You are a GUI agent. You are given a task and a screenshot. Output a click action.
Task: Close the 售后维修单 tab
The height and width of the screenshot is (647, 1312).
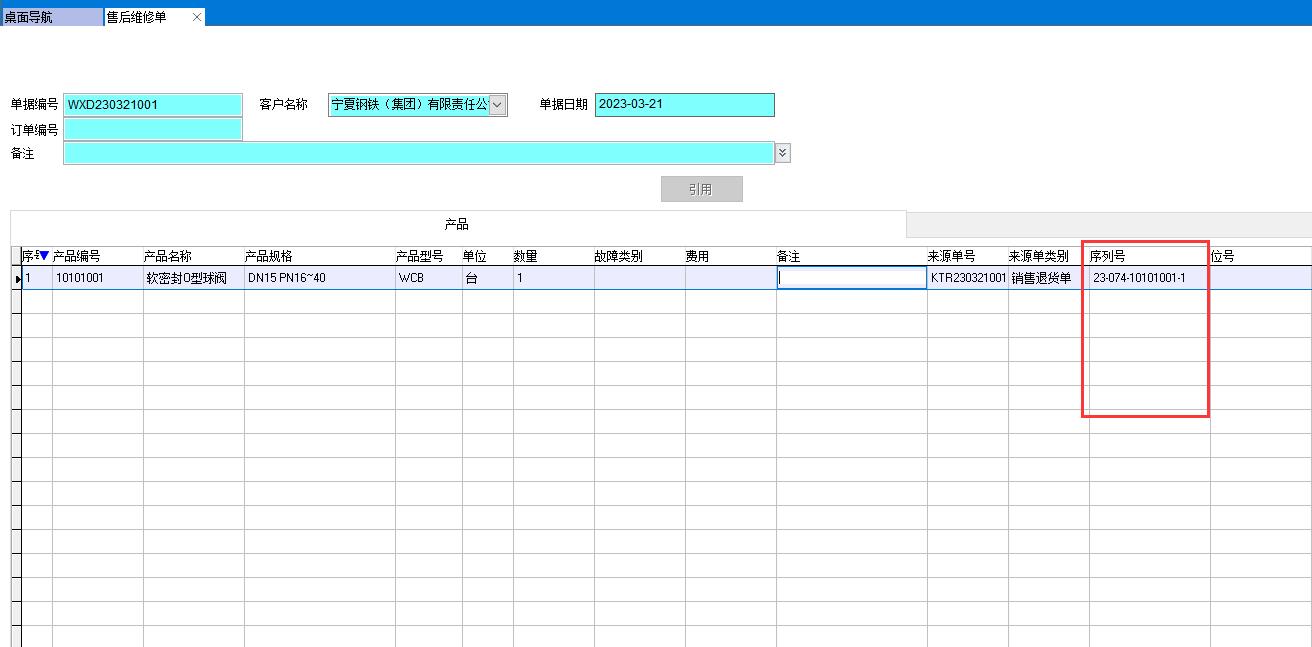point(197,17)
